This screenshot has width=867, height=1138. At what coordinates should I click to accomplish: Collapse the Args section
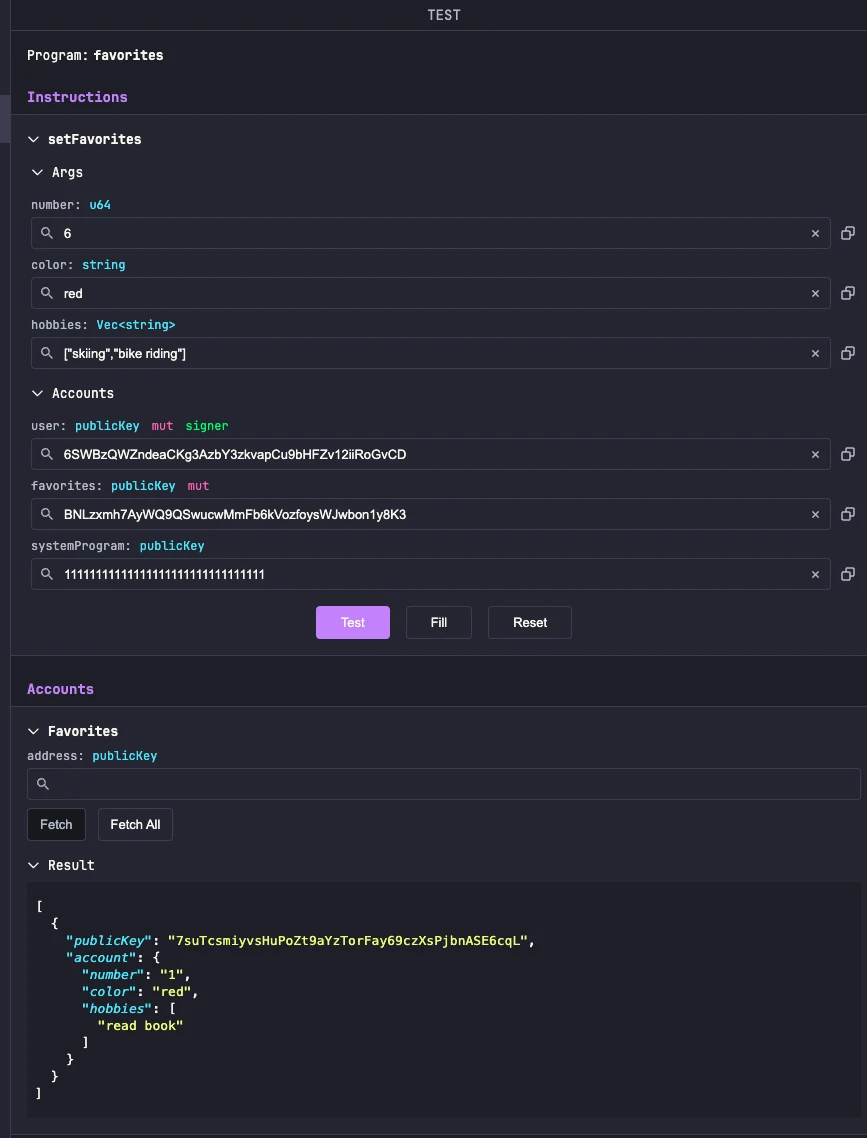[x=38, y=172]
